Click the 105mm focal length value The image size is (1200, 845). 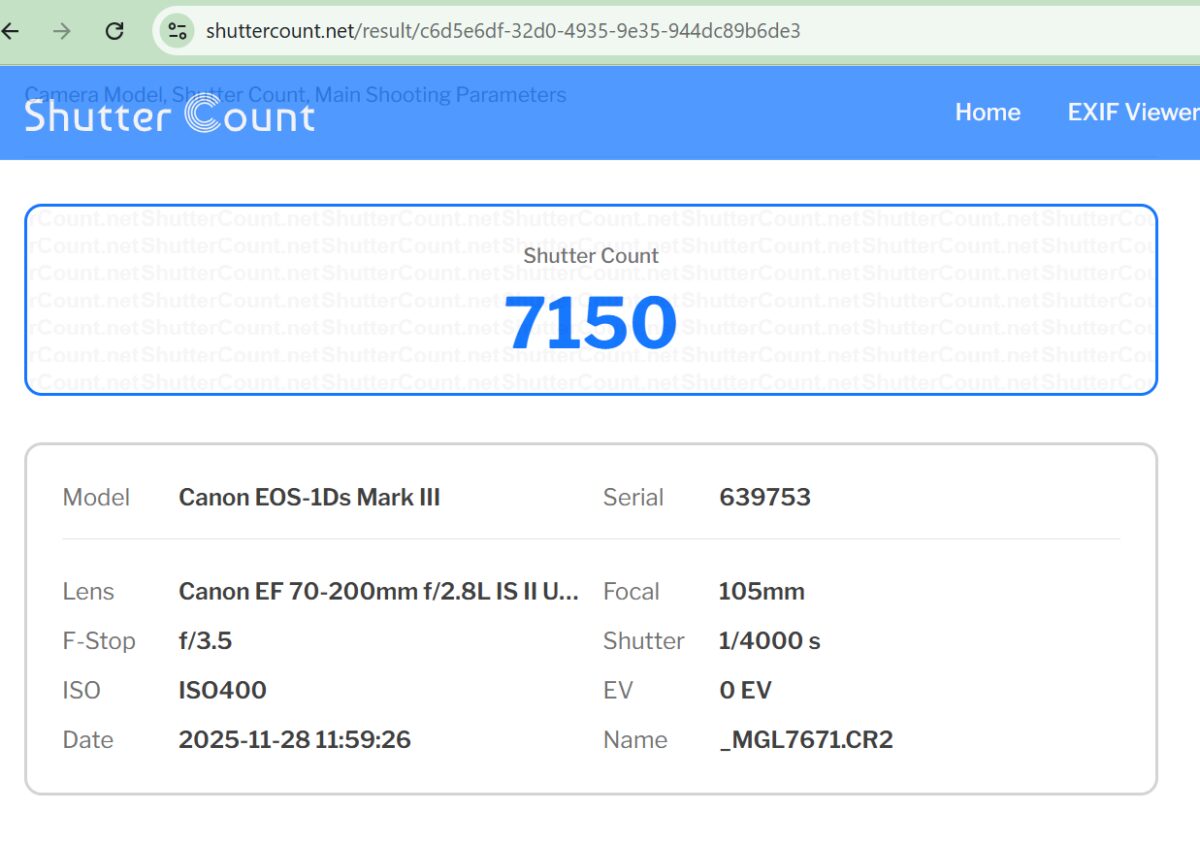[x=761, y=591]
